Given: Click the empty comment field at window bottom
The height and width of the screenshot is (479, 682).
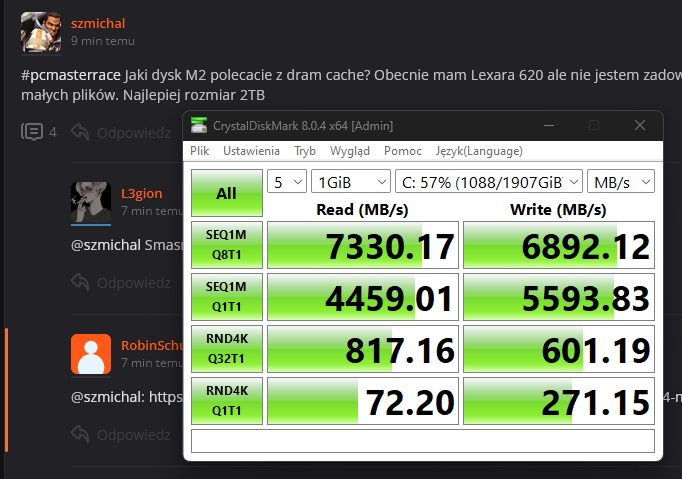Looking at the screenshot, I should (x=423, y=441).
